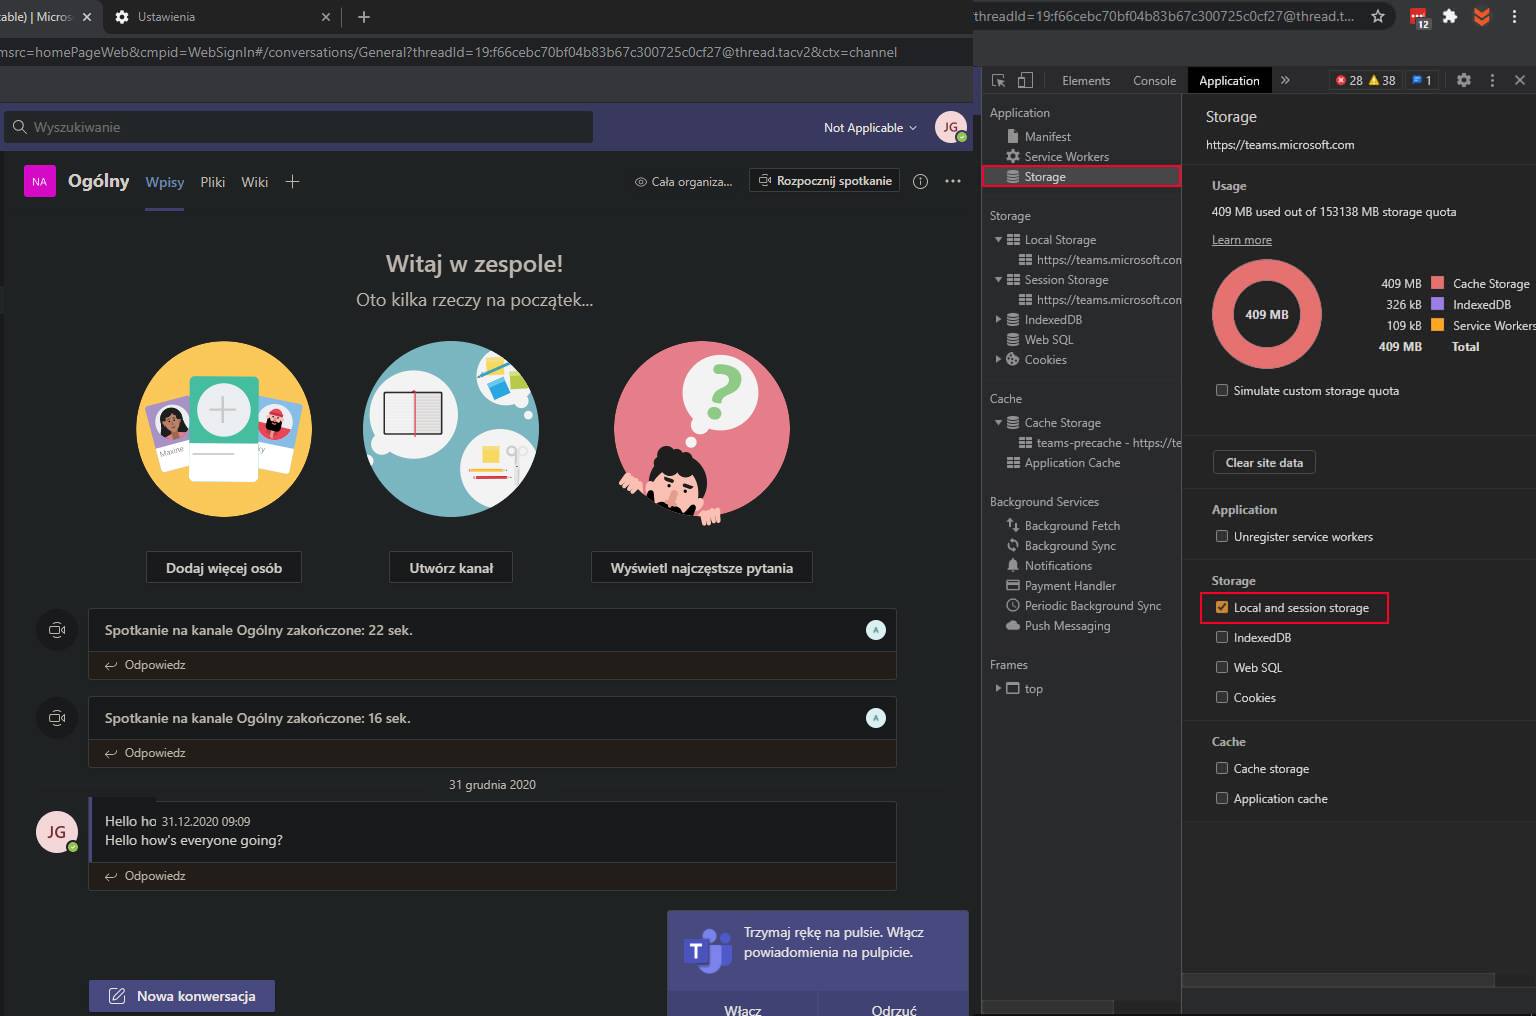Viewport: 1536px width, 1016px height.
Task: Open the JG profile avatar in Teams header
Action: click(x=950, y=127)
